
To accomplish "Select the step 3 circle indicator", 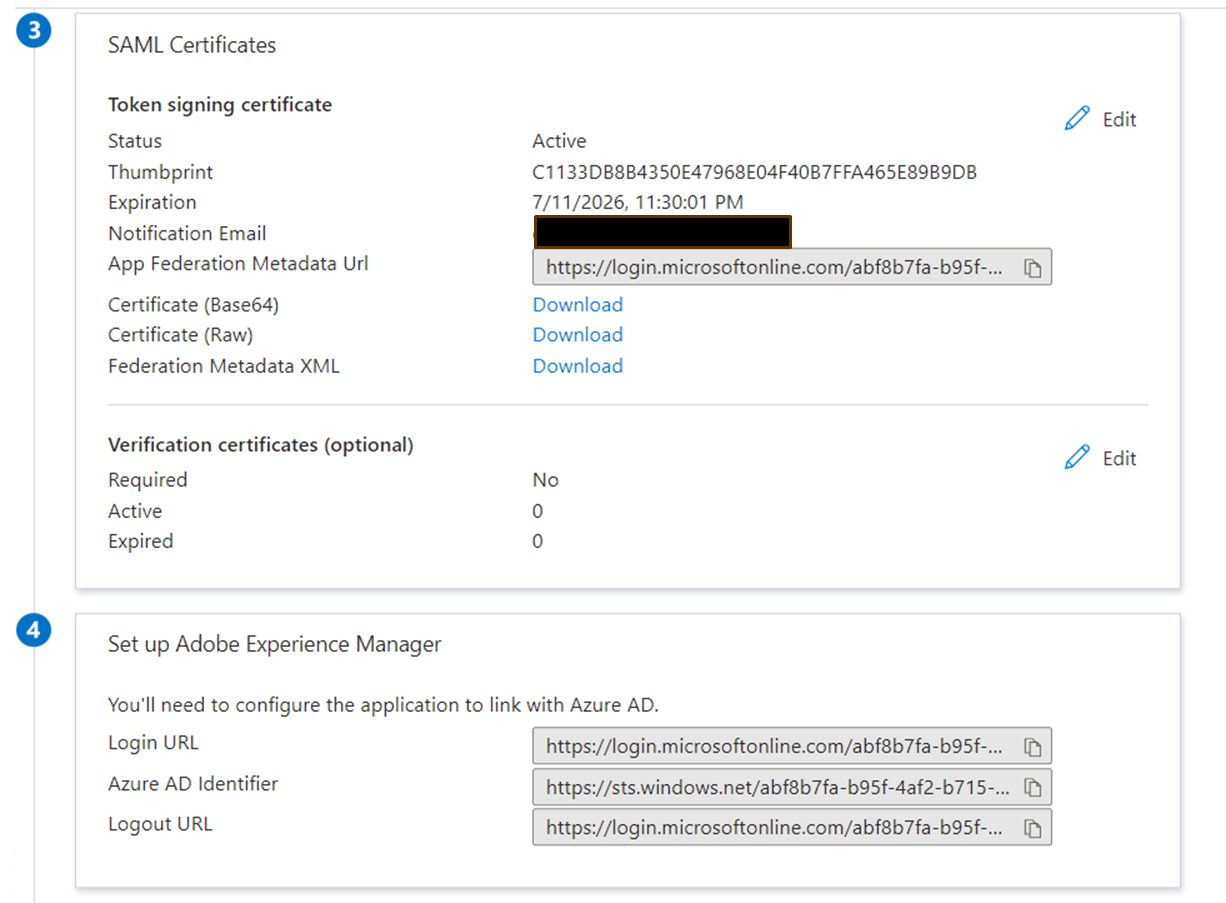I will (33, 30).
